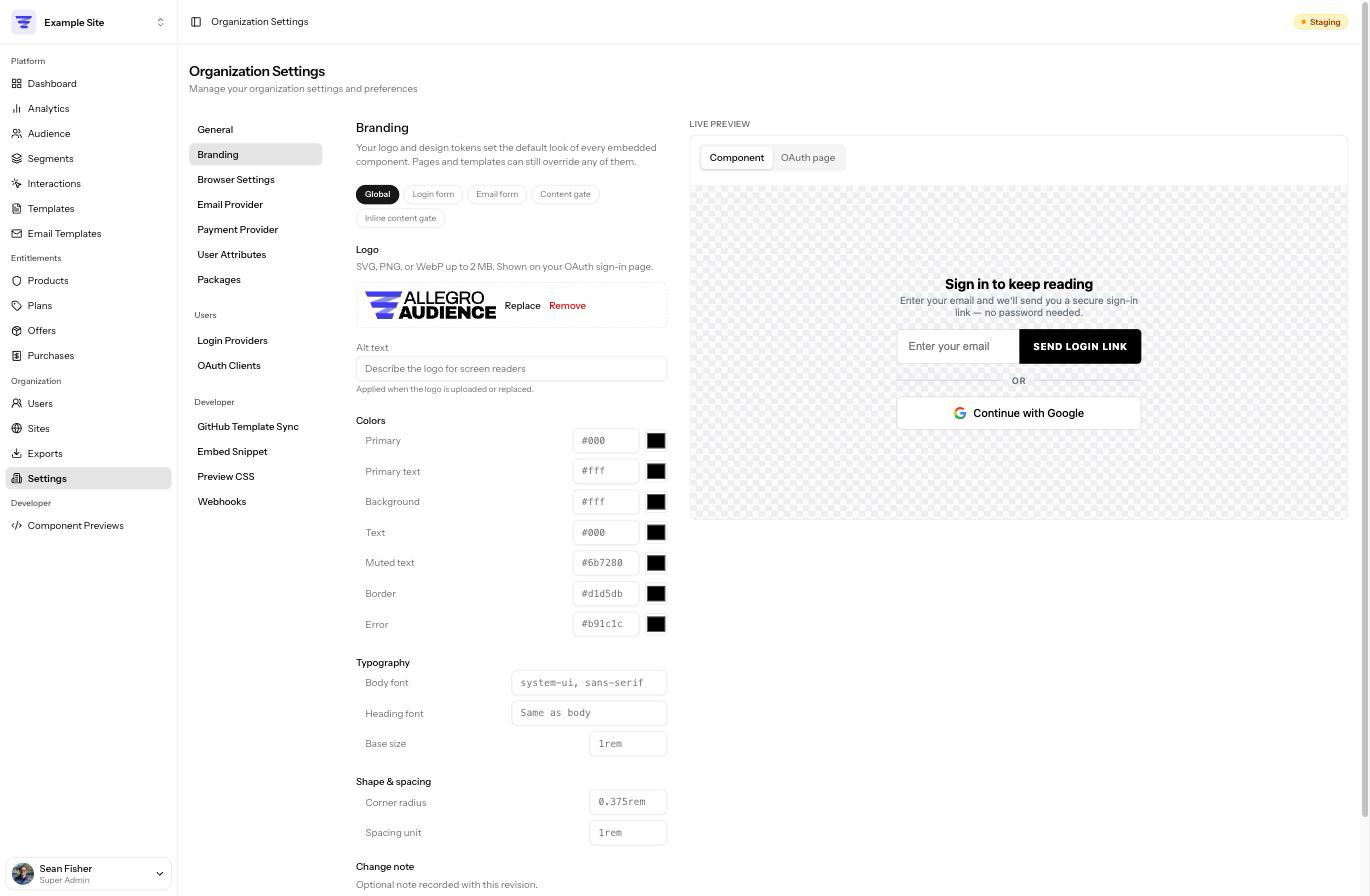Open the Component Previews code icon
Screen dimensions: 1370x896
(17, 526)
